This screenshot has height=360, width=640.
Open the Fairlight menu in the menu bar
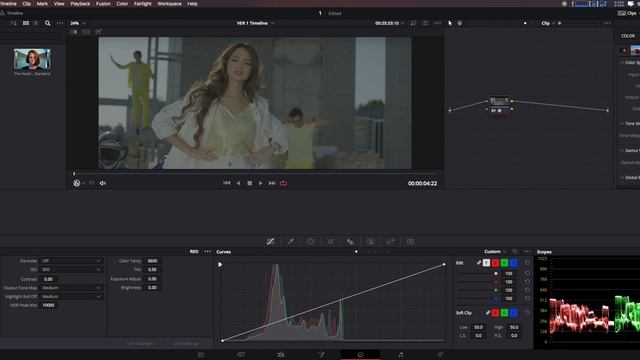click(x=142, y=4)
